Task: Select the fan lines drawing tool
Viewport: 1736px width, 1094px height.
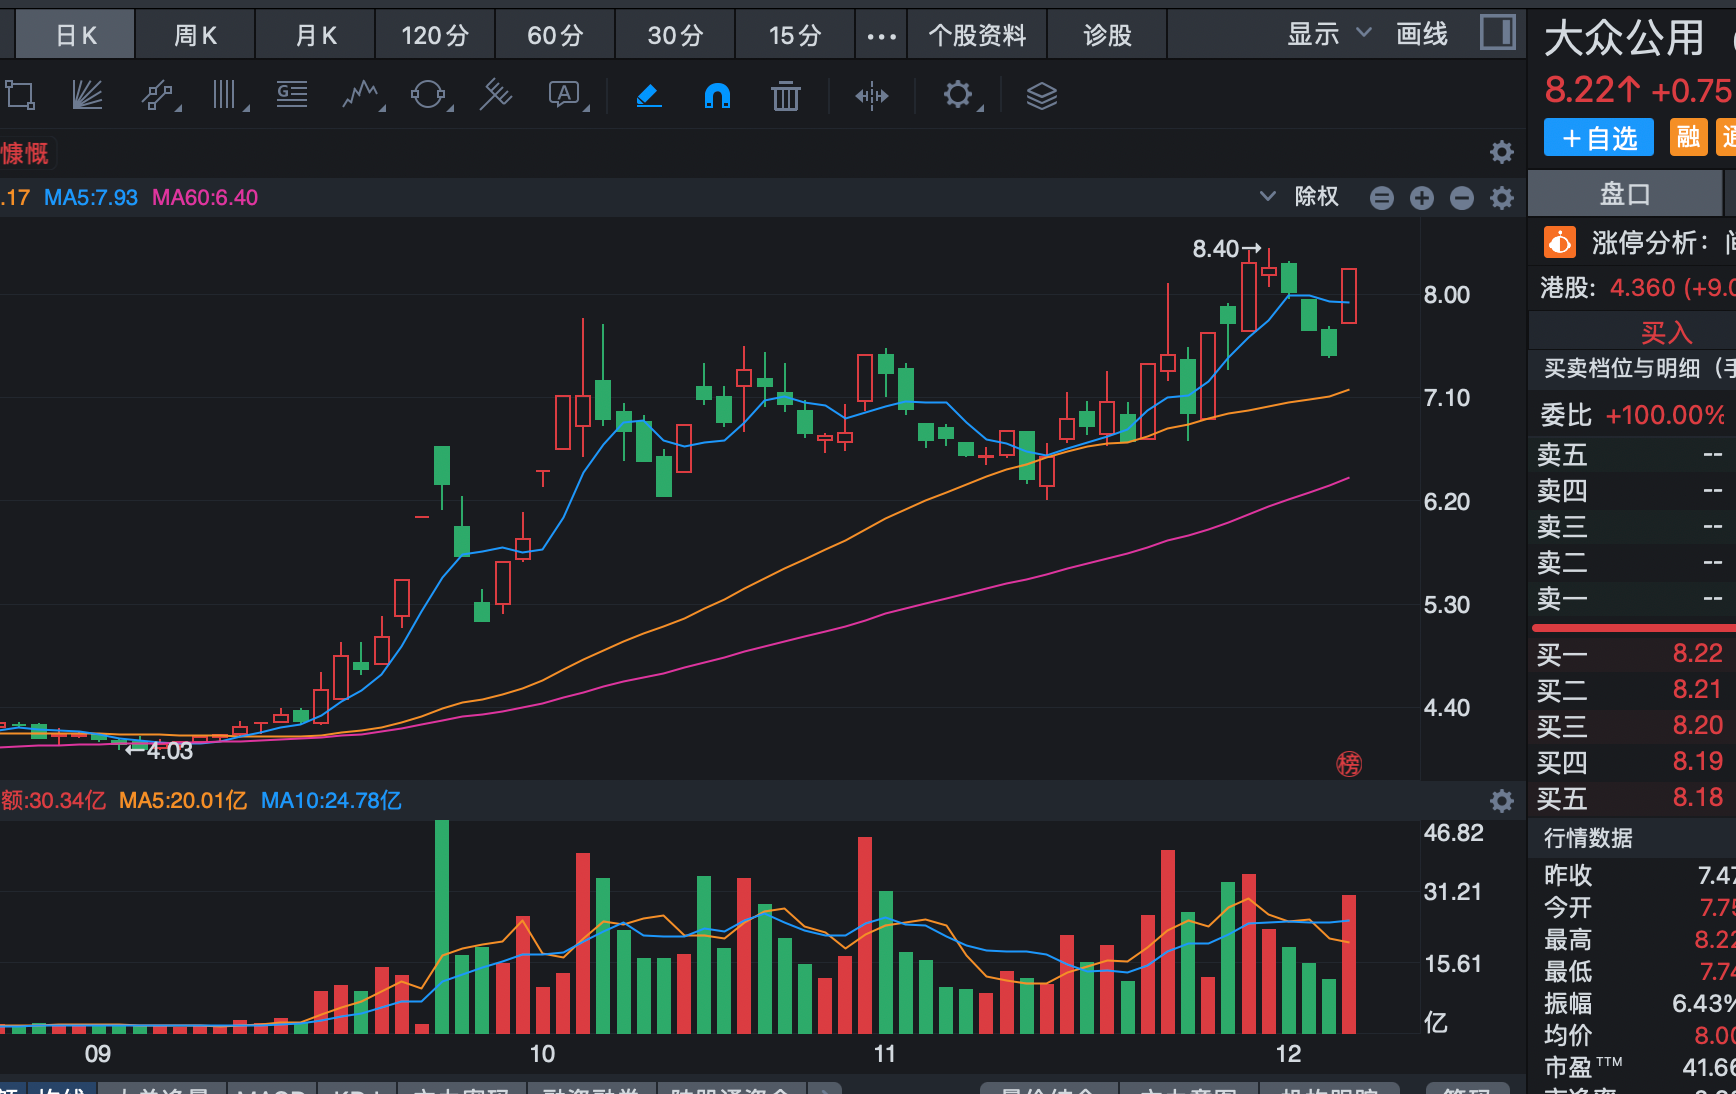Action: pyautogui.click(x=88, y=96)
